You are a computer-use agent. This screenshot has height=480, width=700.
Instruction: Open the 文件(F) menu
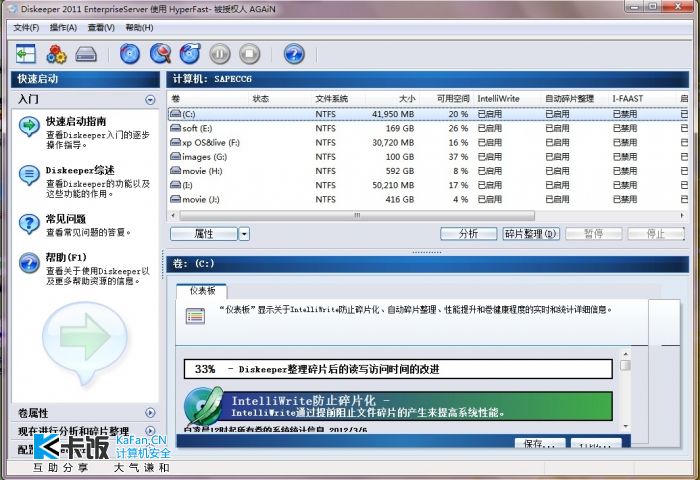tap(26, 28)
